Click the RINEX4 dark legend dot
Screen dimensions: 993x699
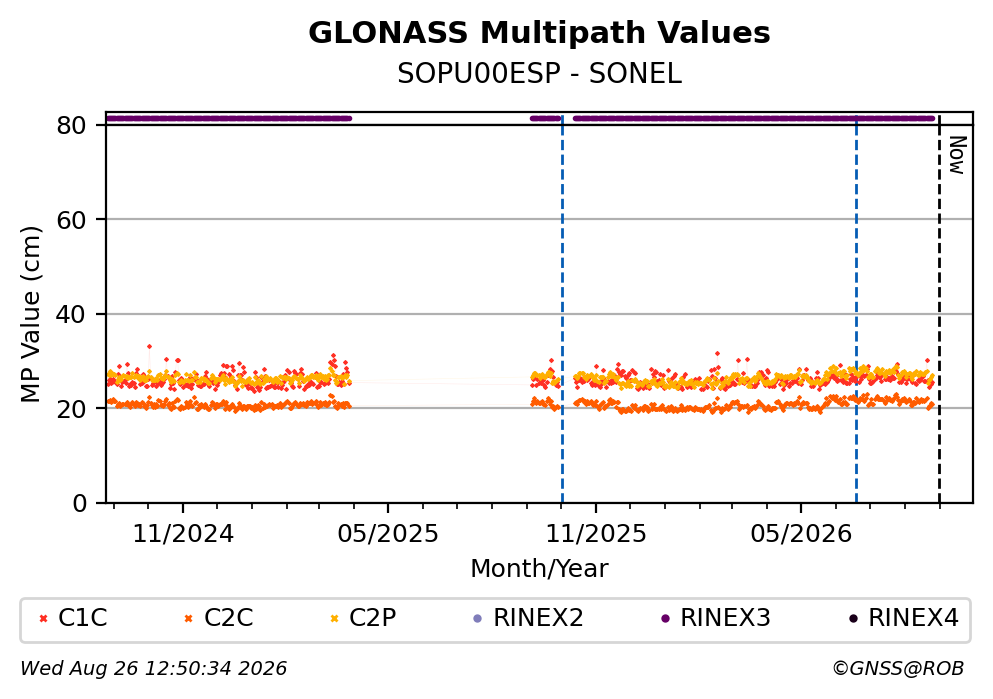pyautogui.click(x=853, y=619)
